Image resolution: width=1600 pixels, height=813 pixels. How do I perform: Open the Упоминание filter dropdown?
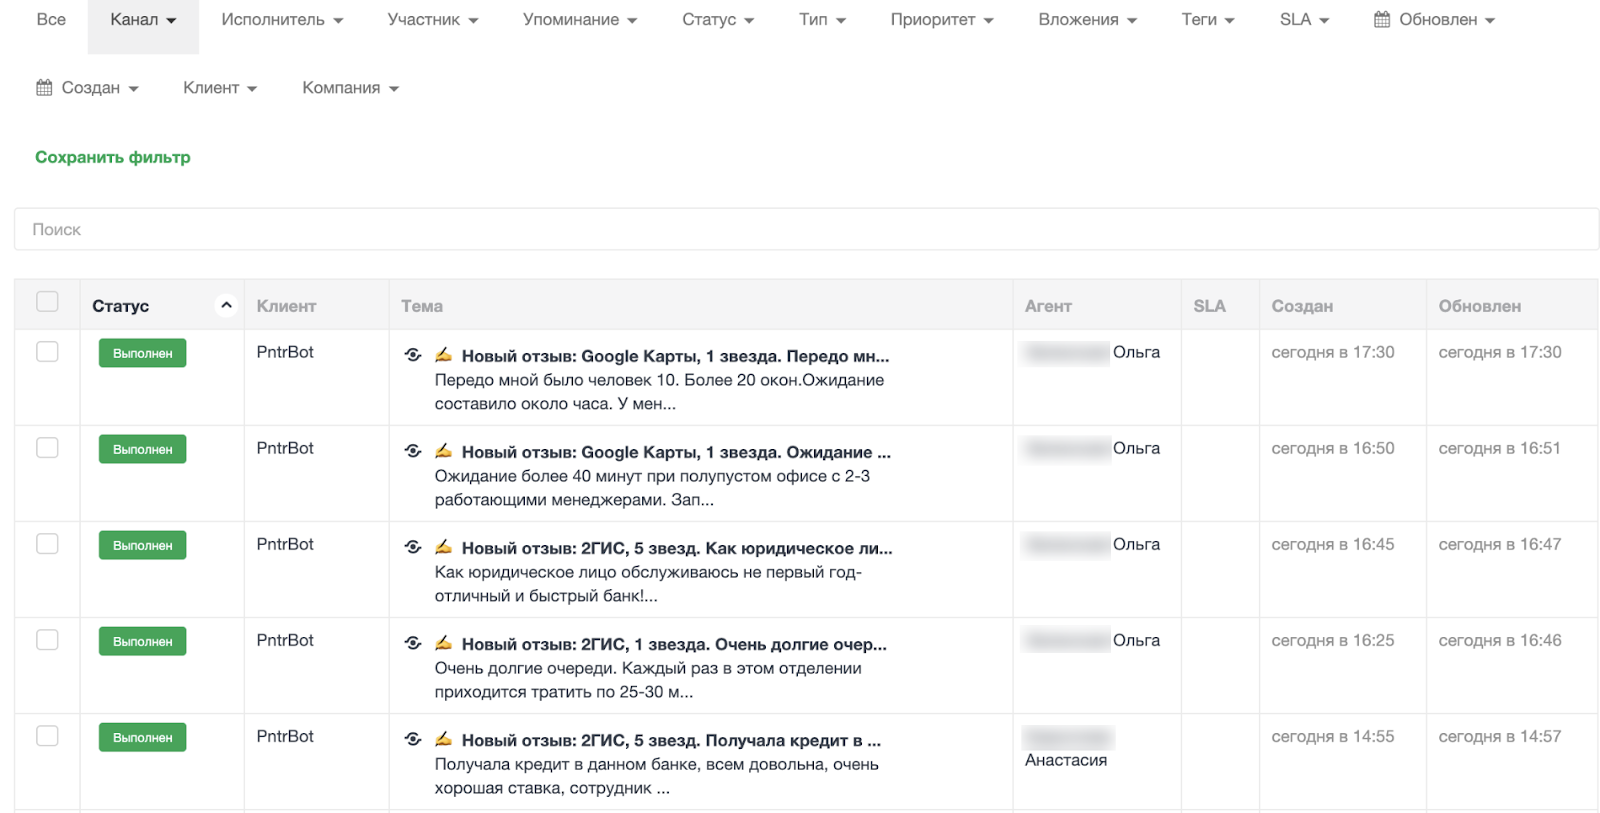coord(580,20)
